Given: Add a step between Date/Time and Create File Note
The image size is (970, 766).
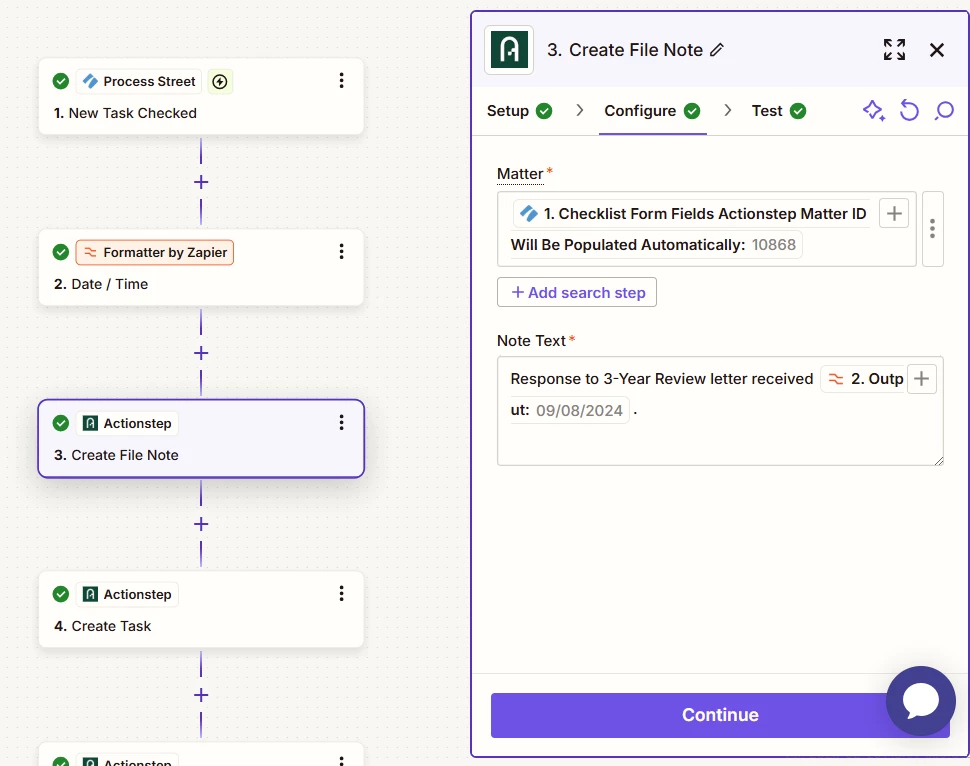Looking at the screenshot, I should [x=201, y=353].
